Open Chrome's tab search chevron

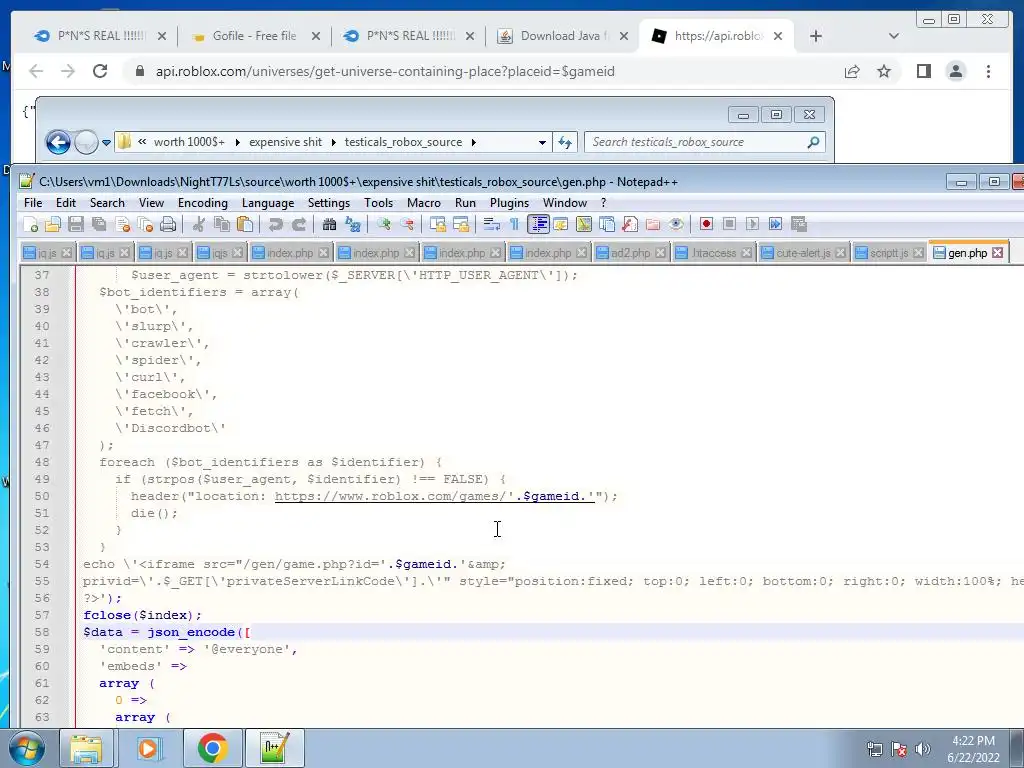pyautogui.click(x=894, y=36)
